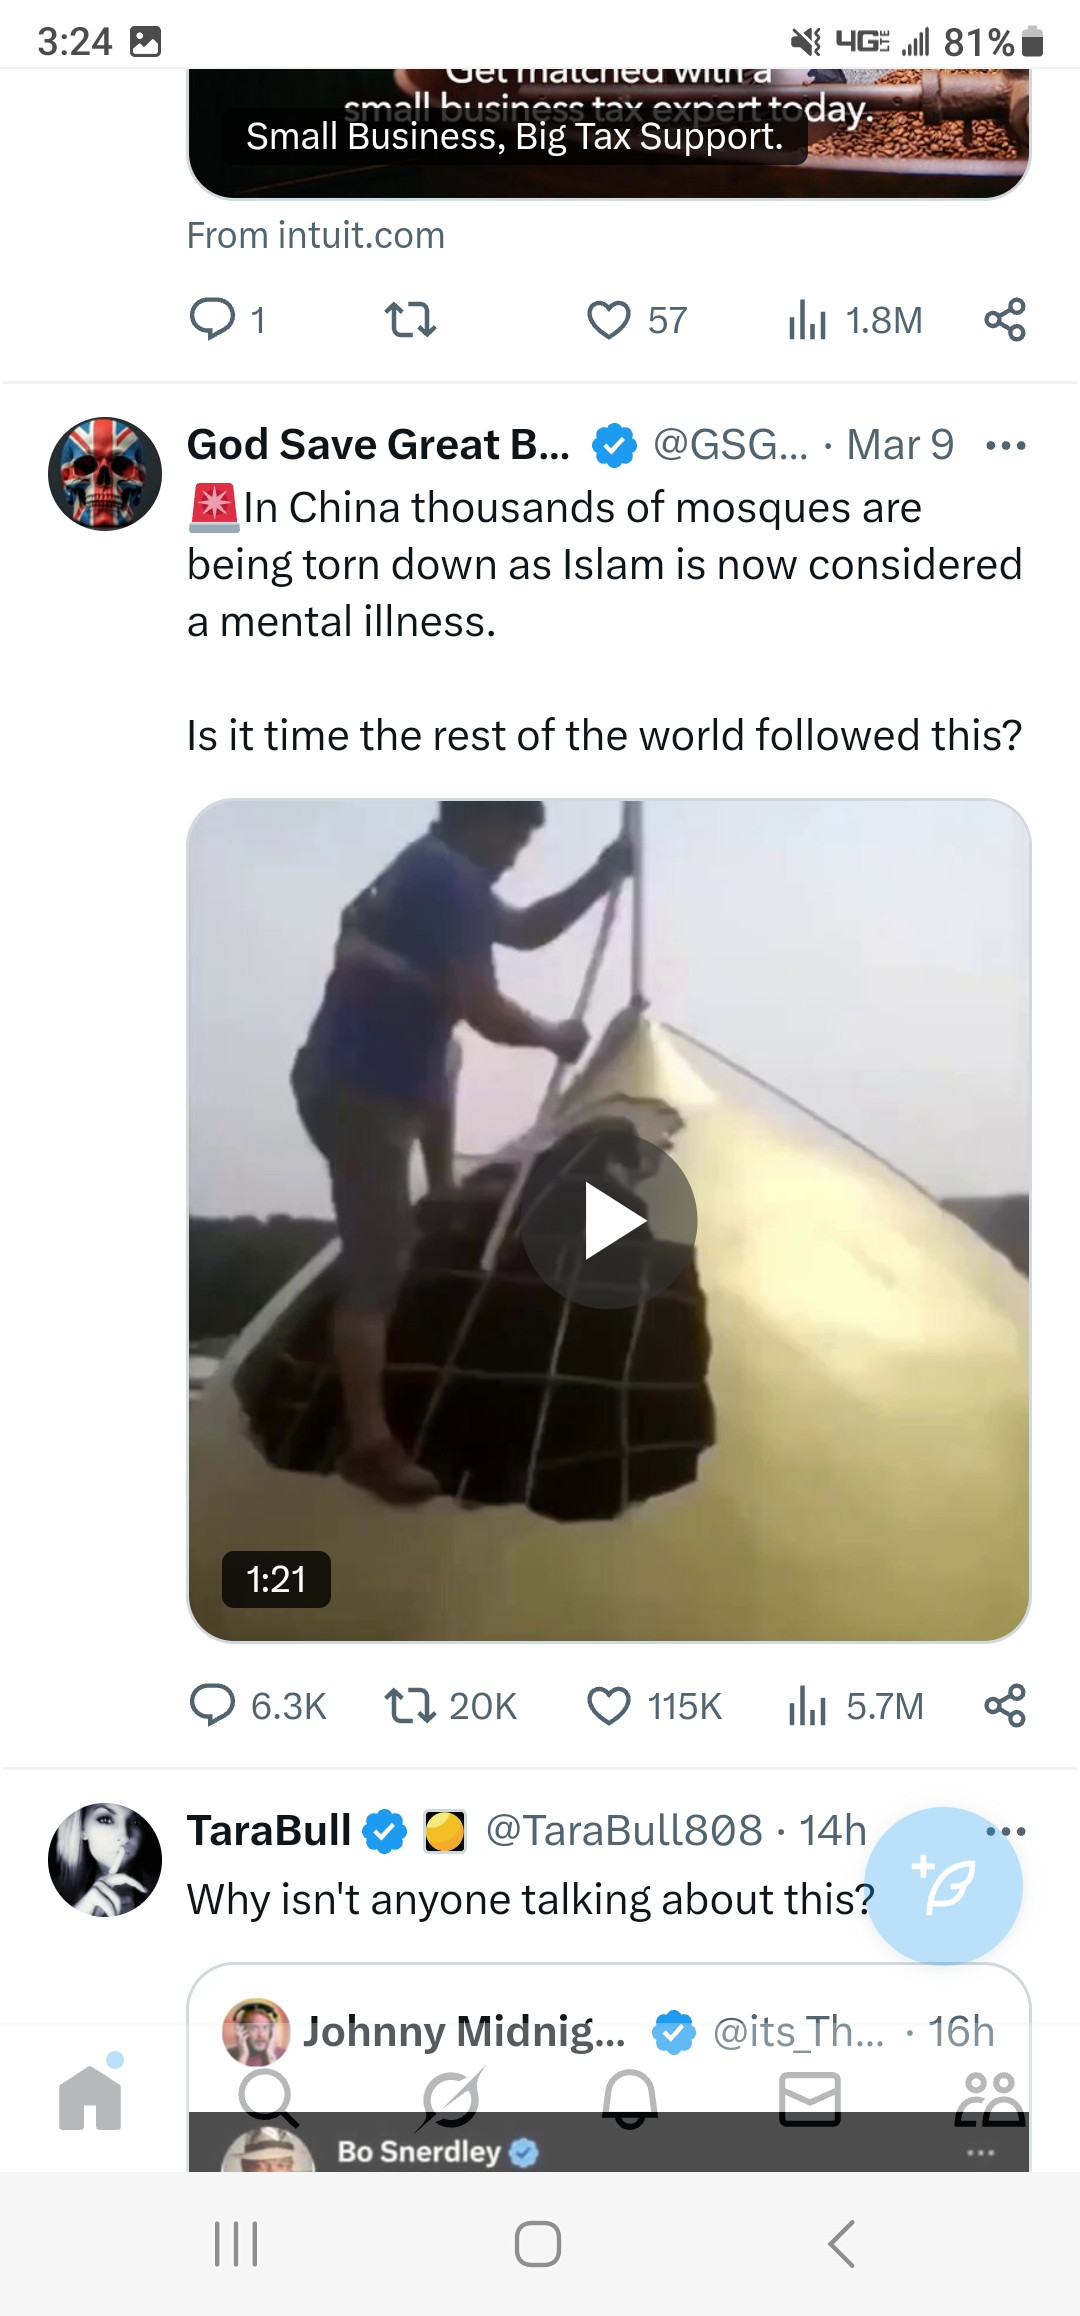
Task: Share the Intuit ad post
Action: point(1005,321)
